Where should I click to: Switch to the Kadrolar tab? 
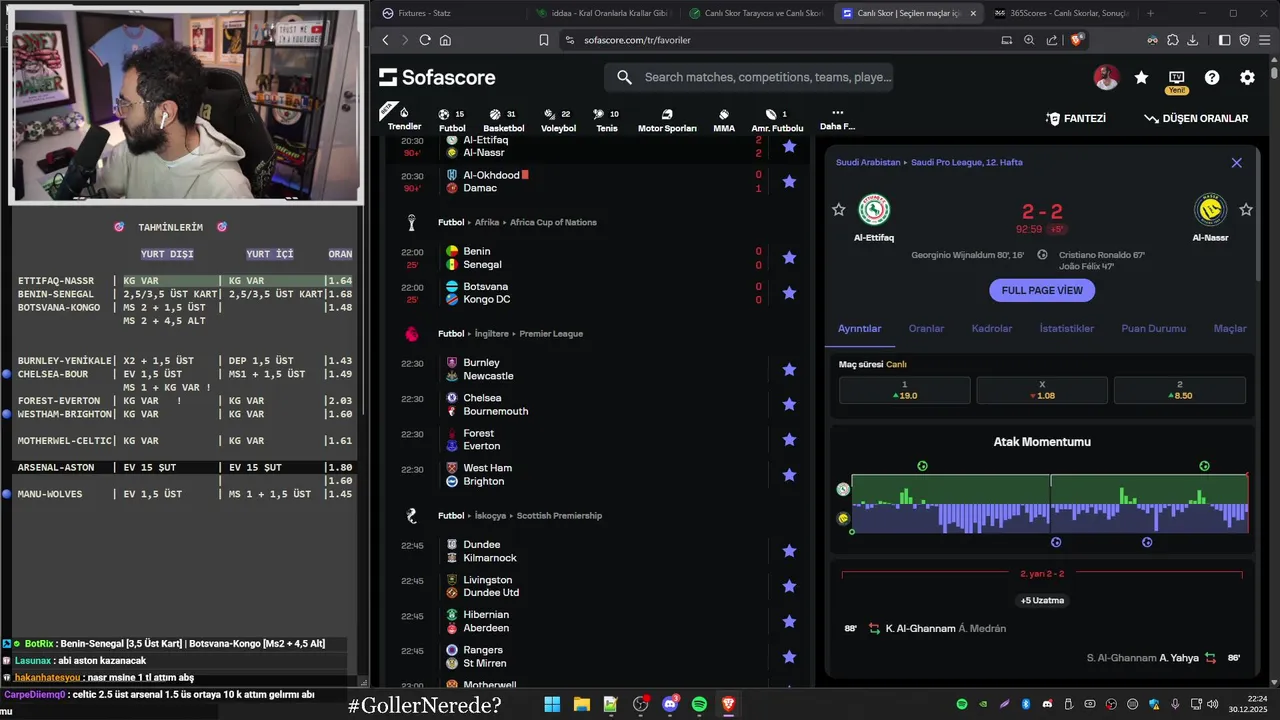click(992, 328)
